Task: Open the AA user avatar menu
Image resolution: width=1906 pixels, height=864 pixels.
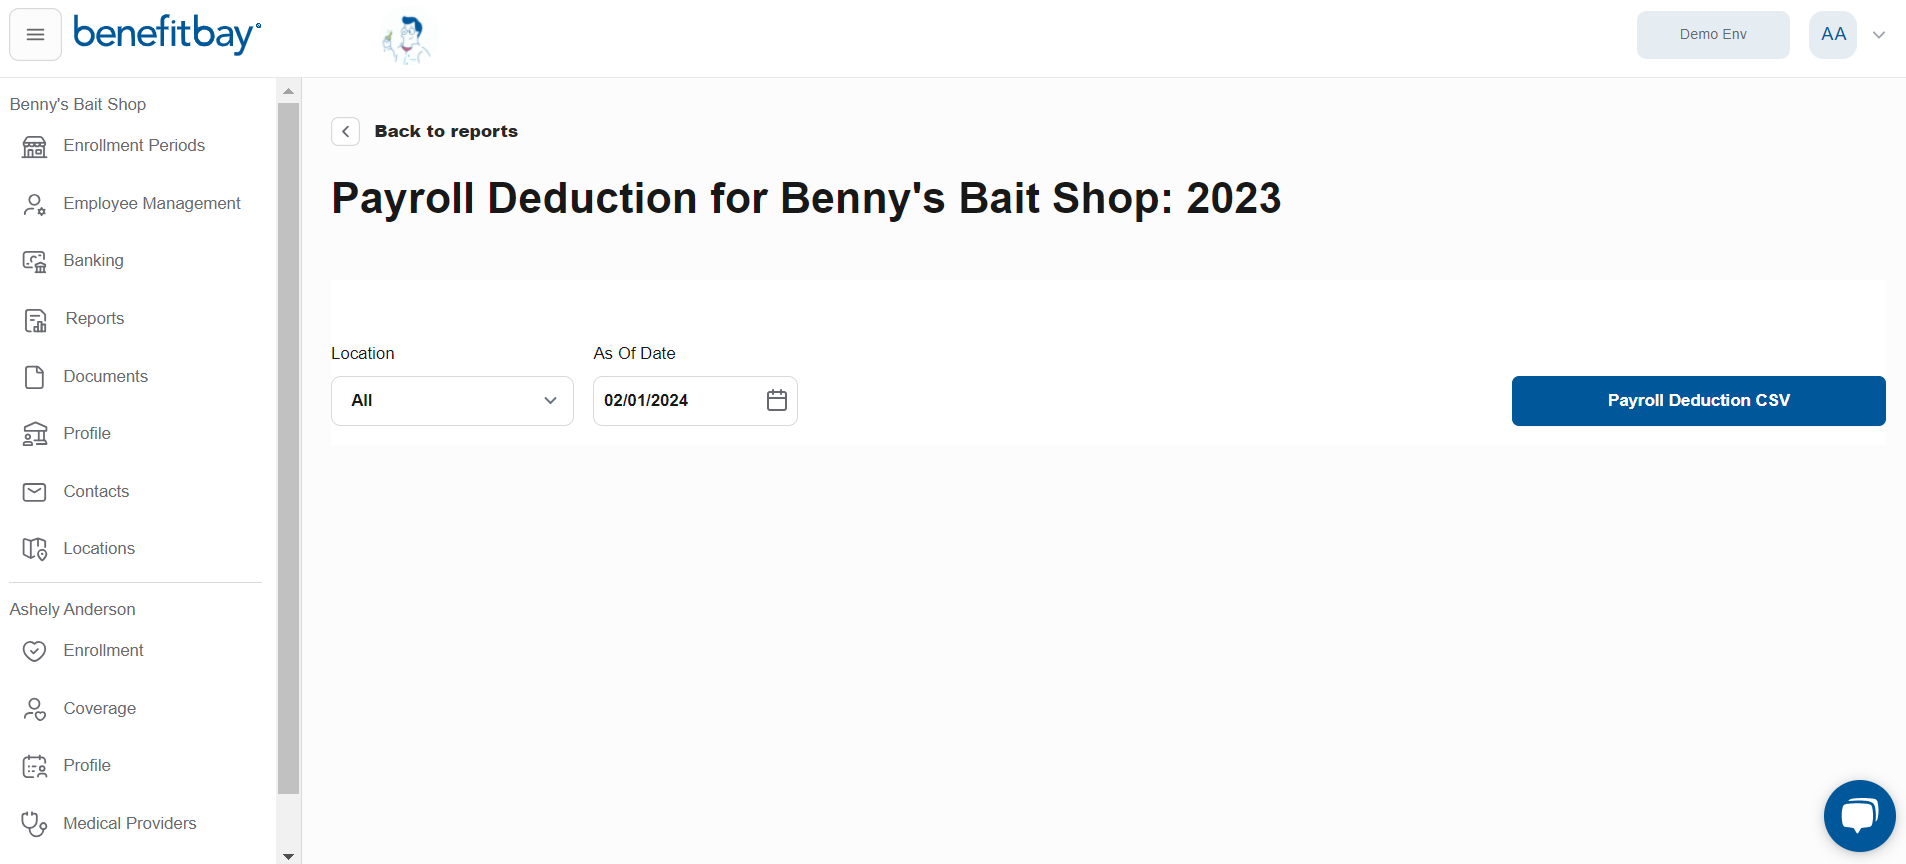Action: [x=1833, y=35]
